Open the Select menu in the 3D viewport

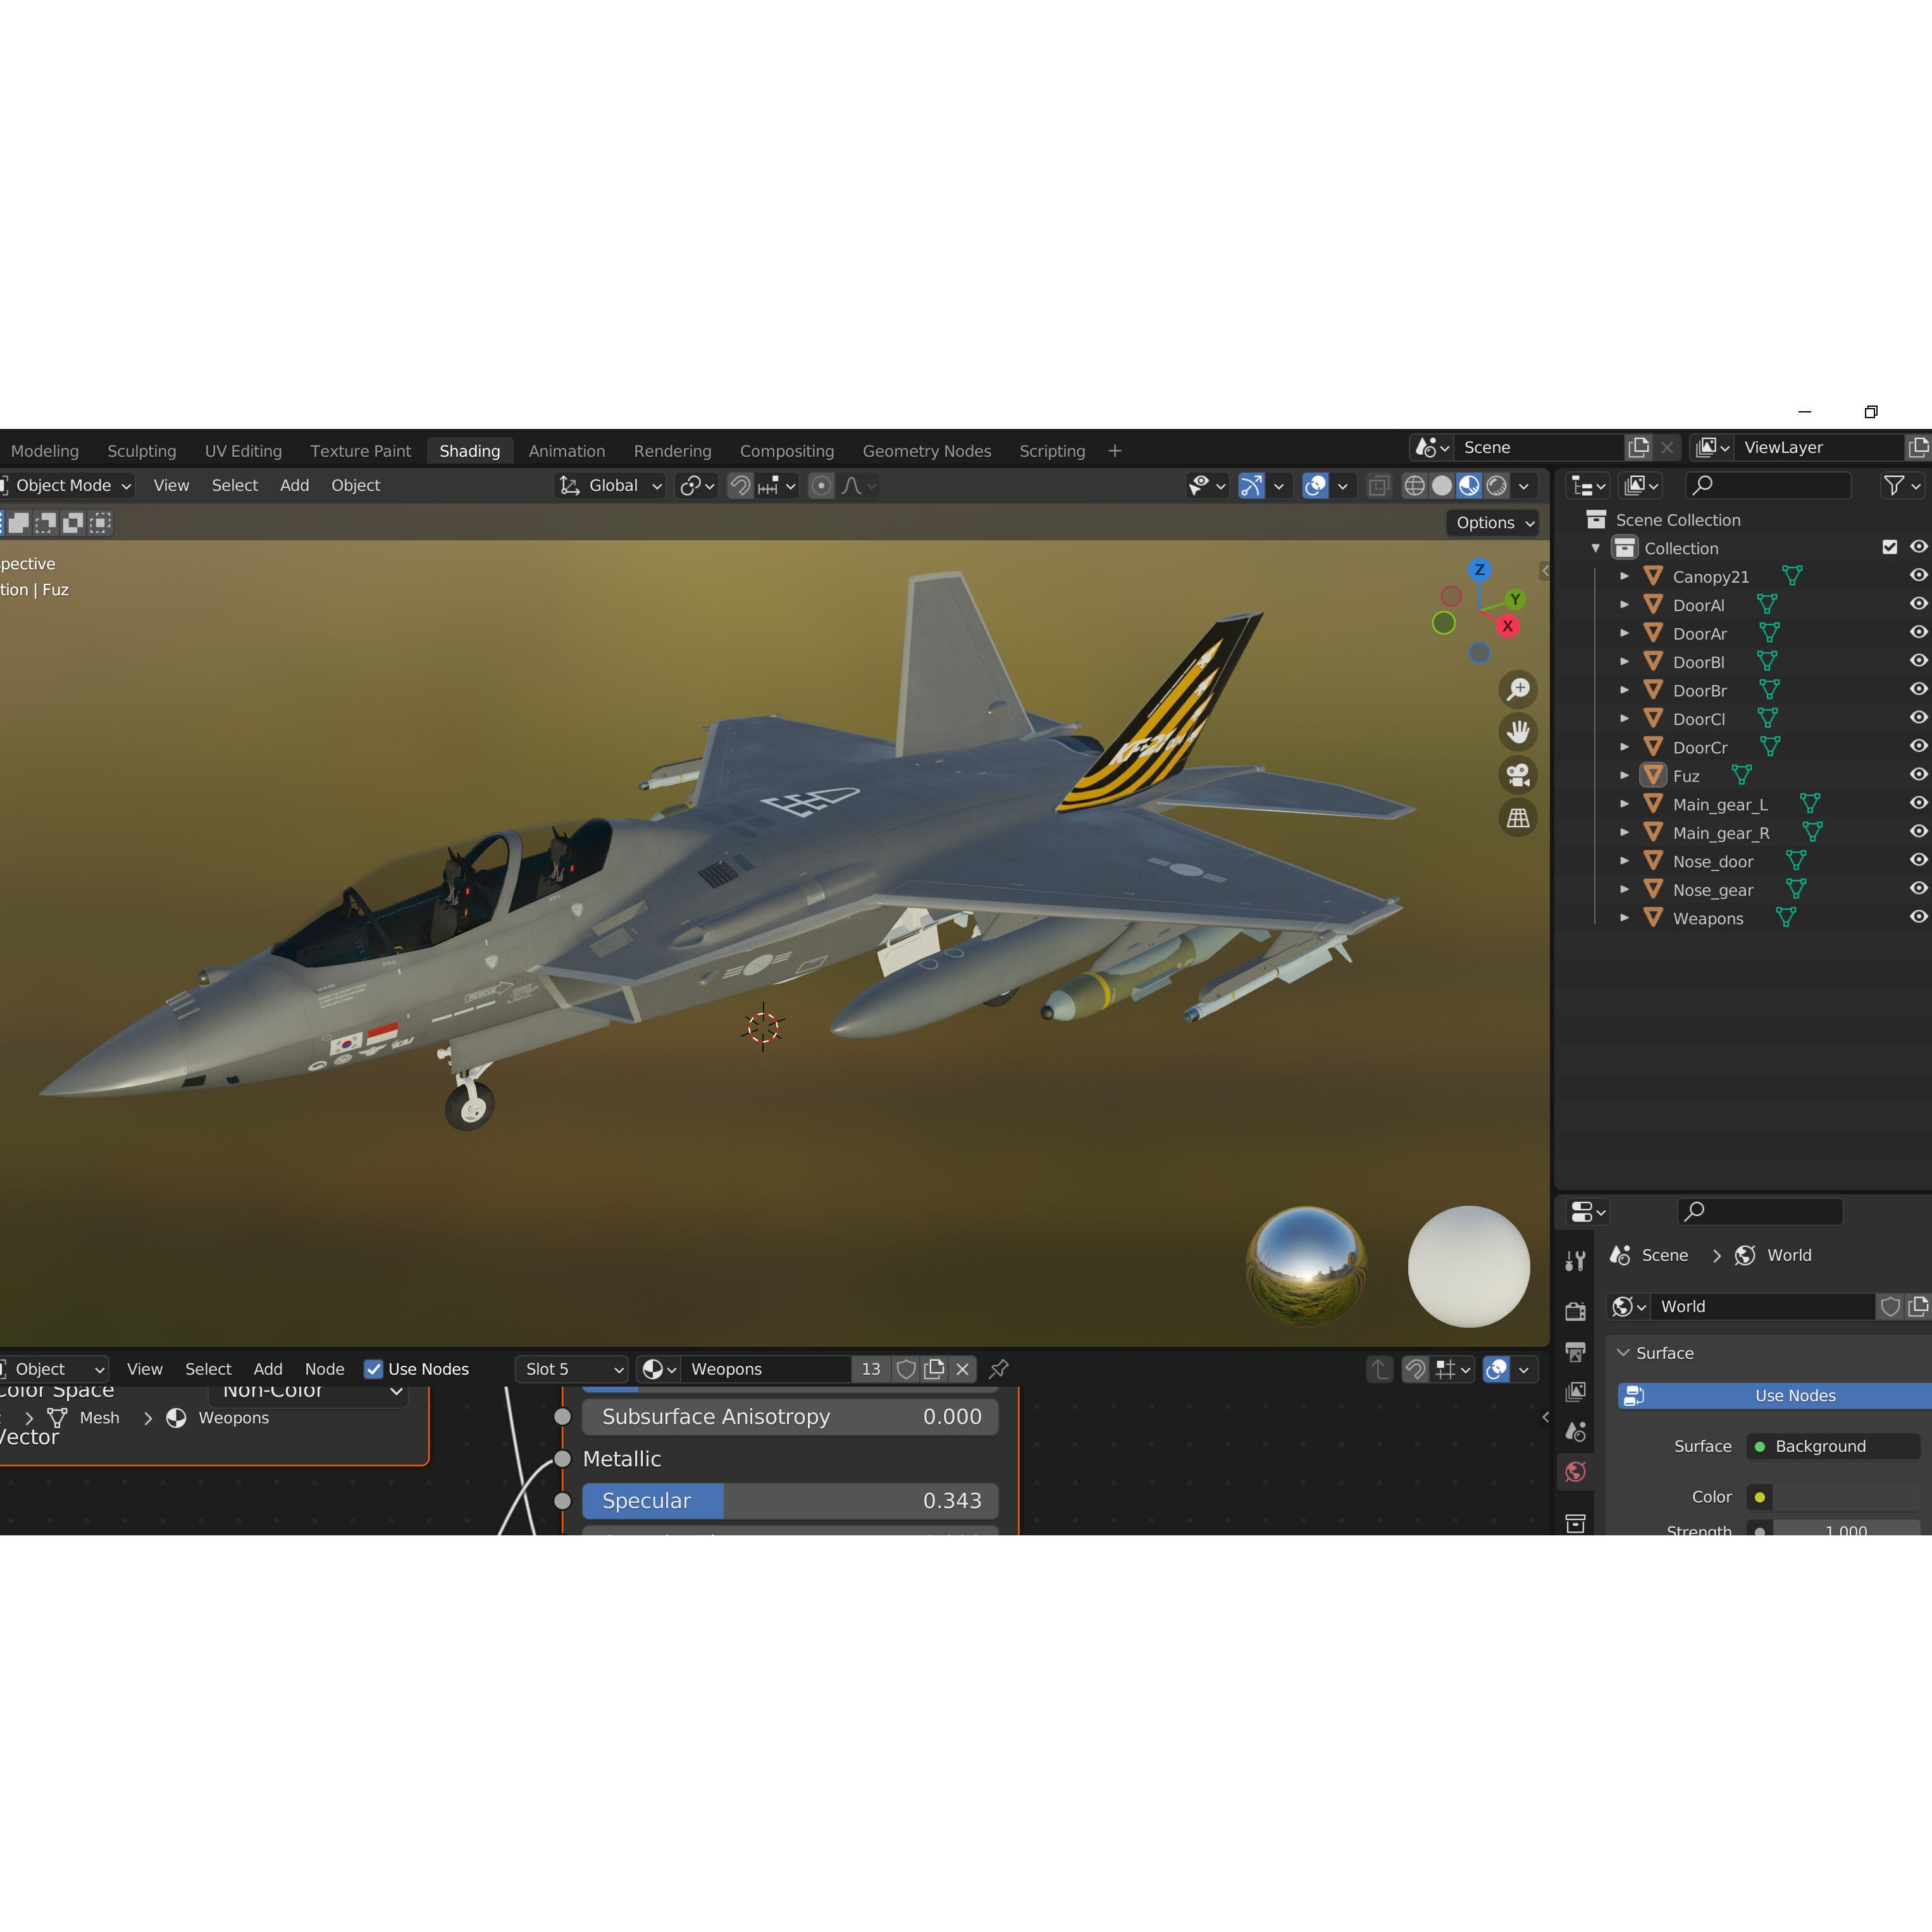pos(234,485)
